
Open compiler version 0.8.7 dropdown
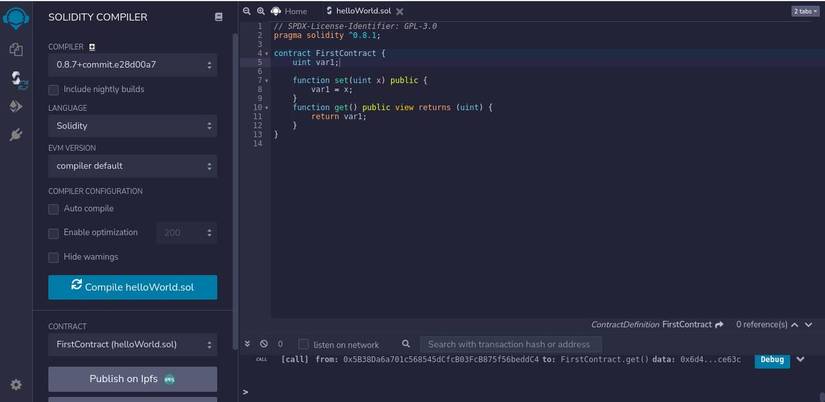[133, 65]
